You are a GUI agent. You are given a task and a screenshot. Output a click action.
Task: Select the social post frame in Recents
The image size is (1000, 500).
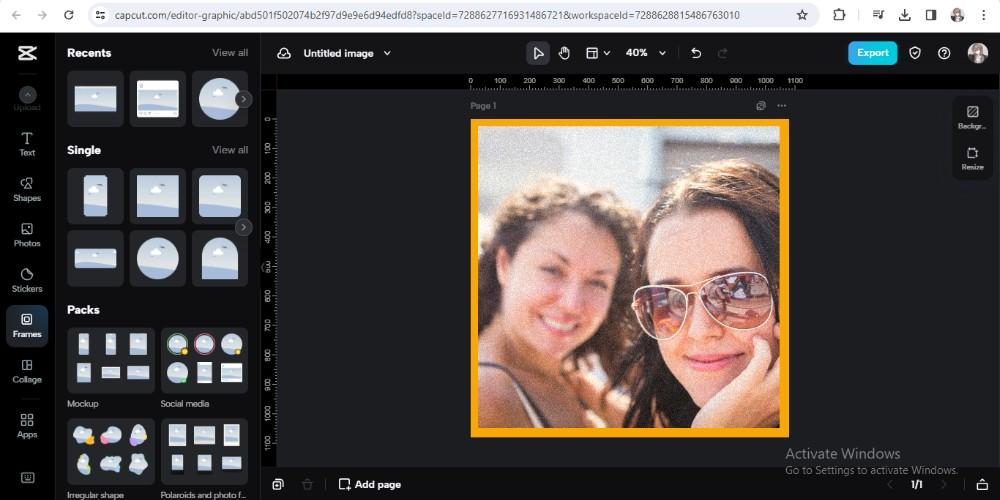pyautogui.click(x=158, y=99)
